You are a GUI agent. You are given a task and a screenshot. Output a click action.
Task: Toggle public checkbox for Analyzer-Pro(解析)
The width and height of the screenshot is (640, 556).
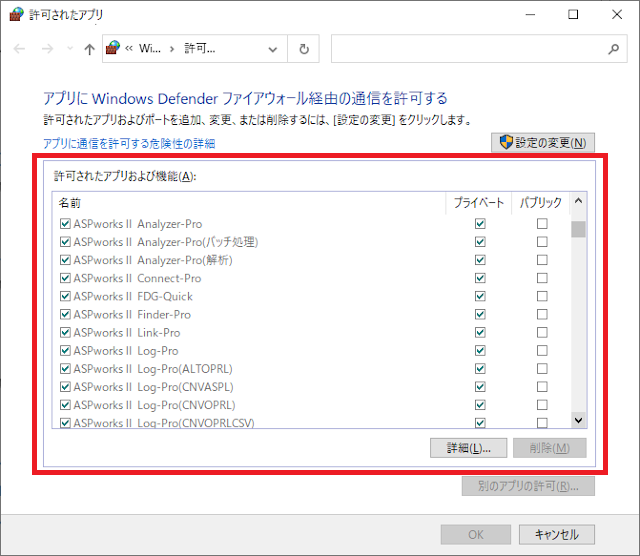542,260
